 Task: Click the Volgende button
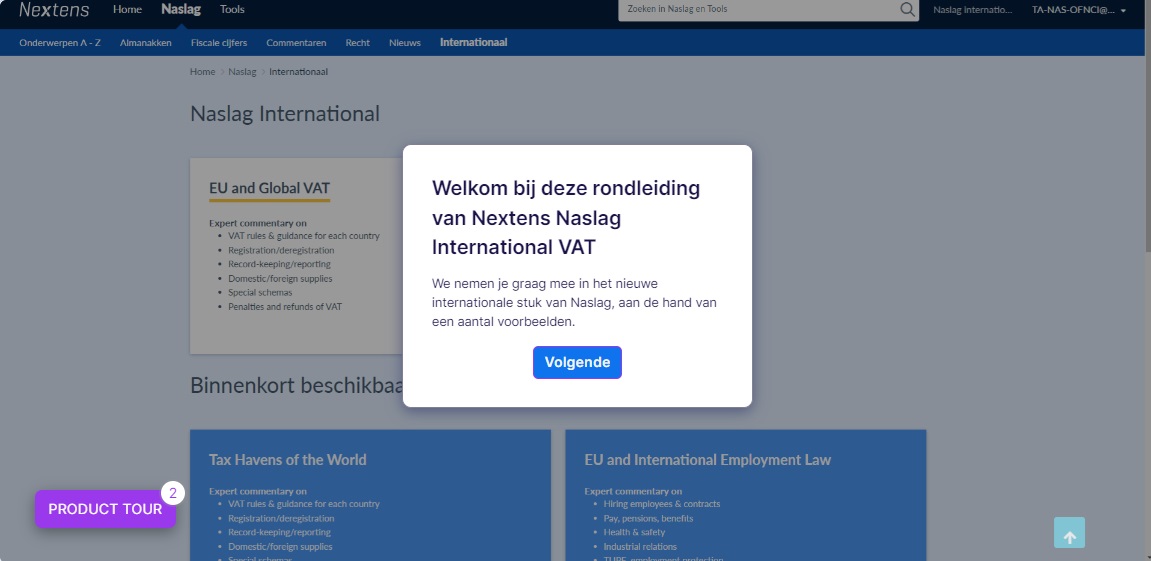click(x=577, y=362)
